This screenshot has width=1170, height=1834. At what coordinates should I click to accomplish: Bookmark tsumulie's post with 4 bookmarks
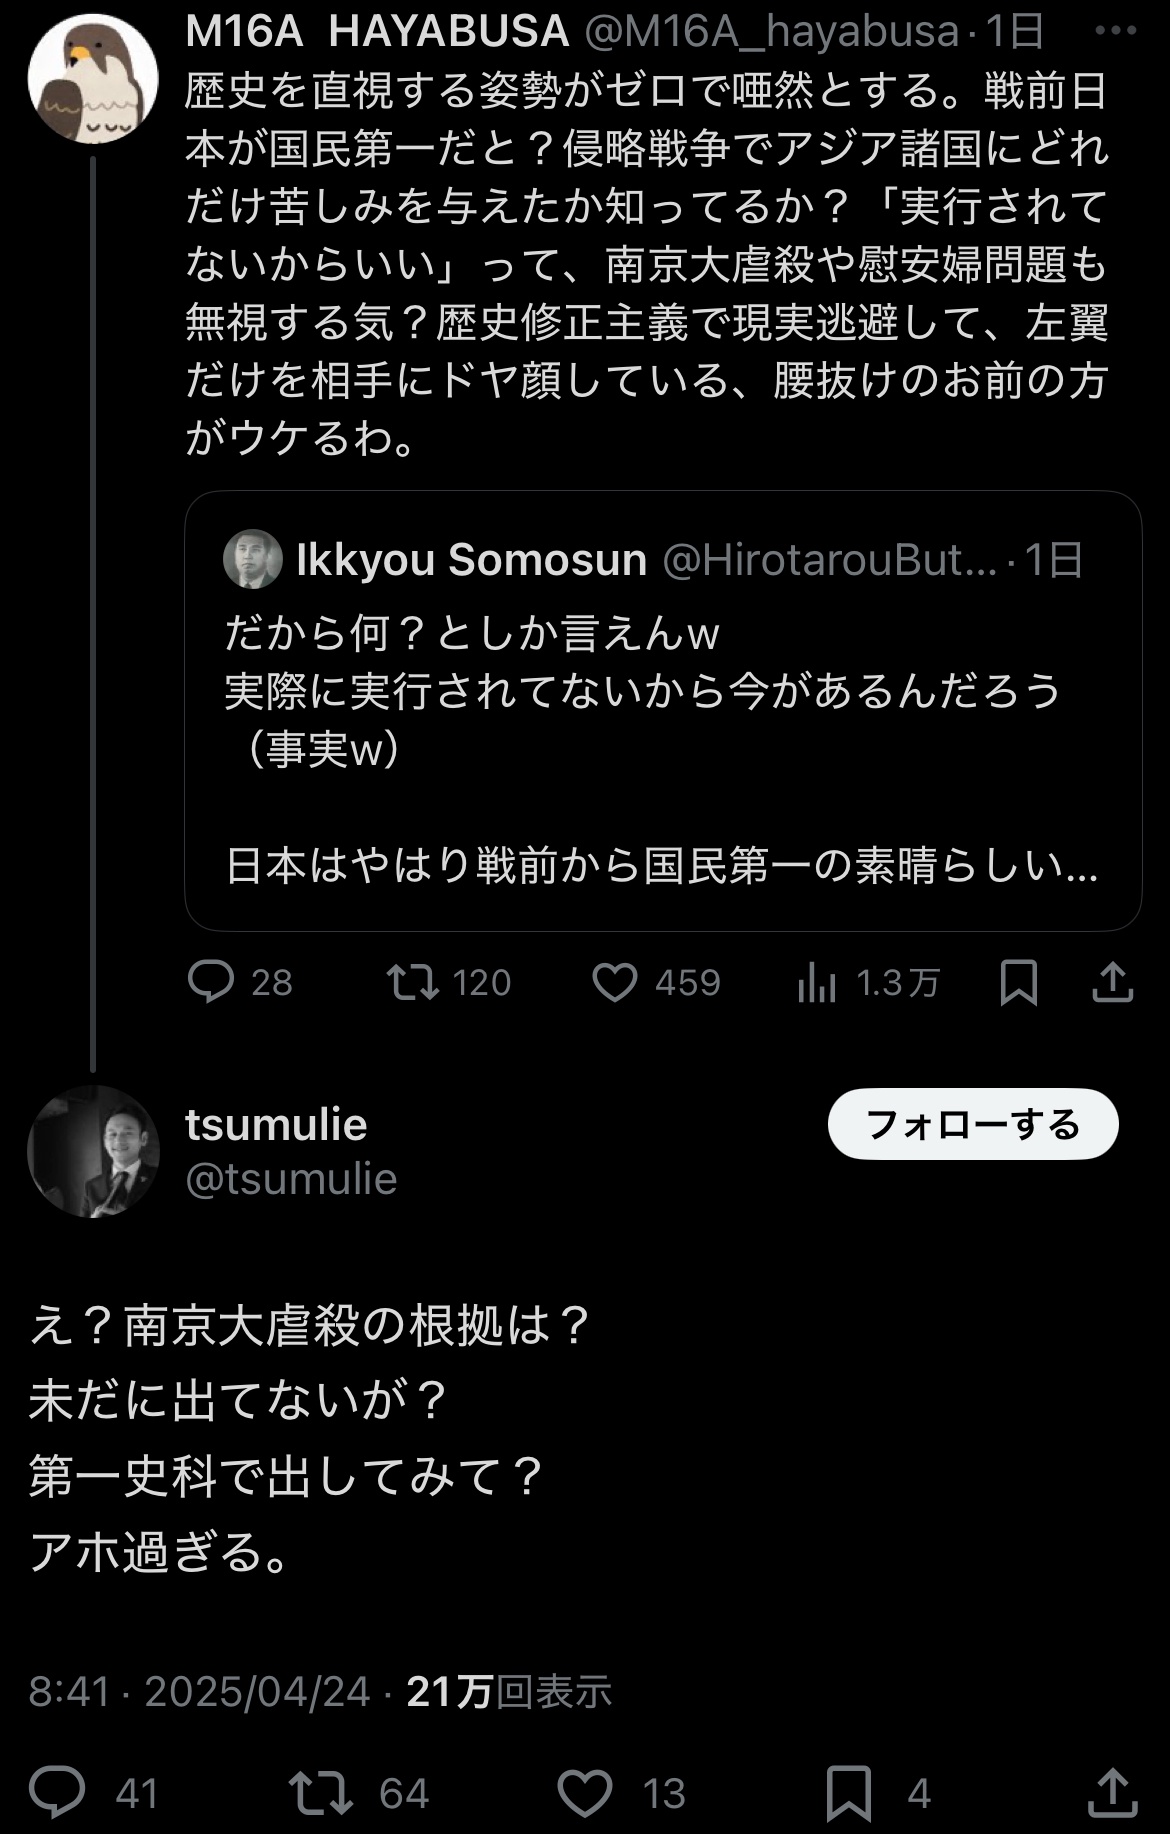849,1792
